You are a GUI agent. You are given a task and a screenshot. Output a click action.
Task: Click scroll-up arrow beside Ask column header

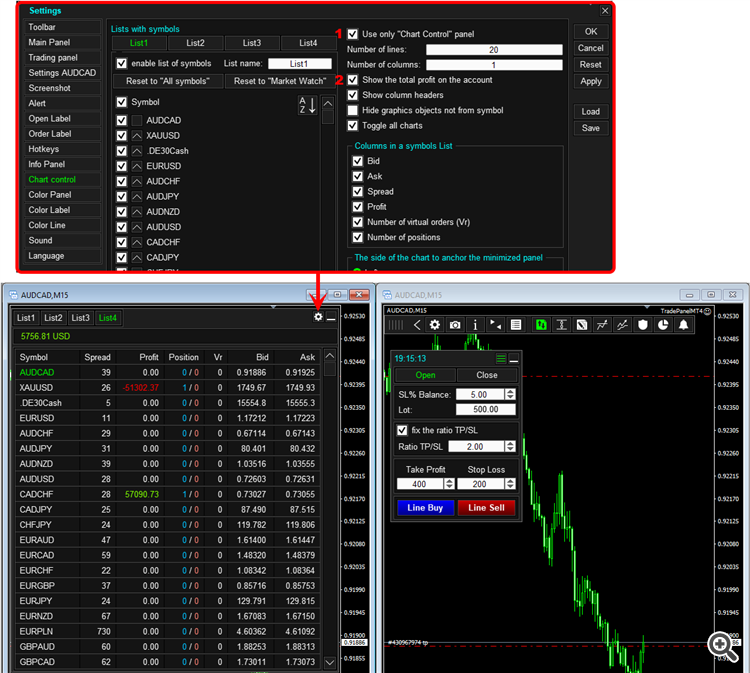(x=330, y=355)
